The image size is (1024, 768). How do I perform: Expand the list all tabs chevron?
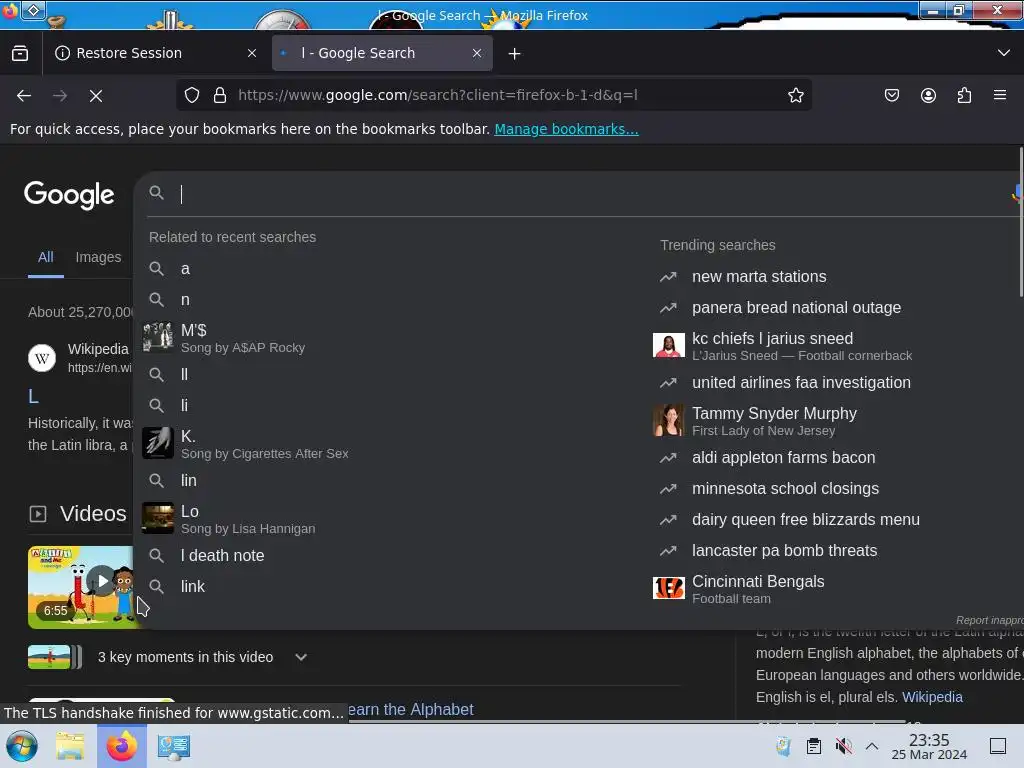coord(1004,53)
